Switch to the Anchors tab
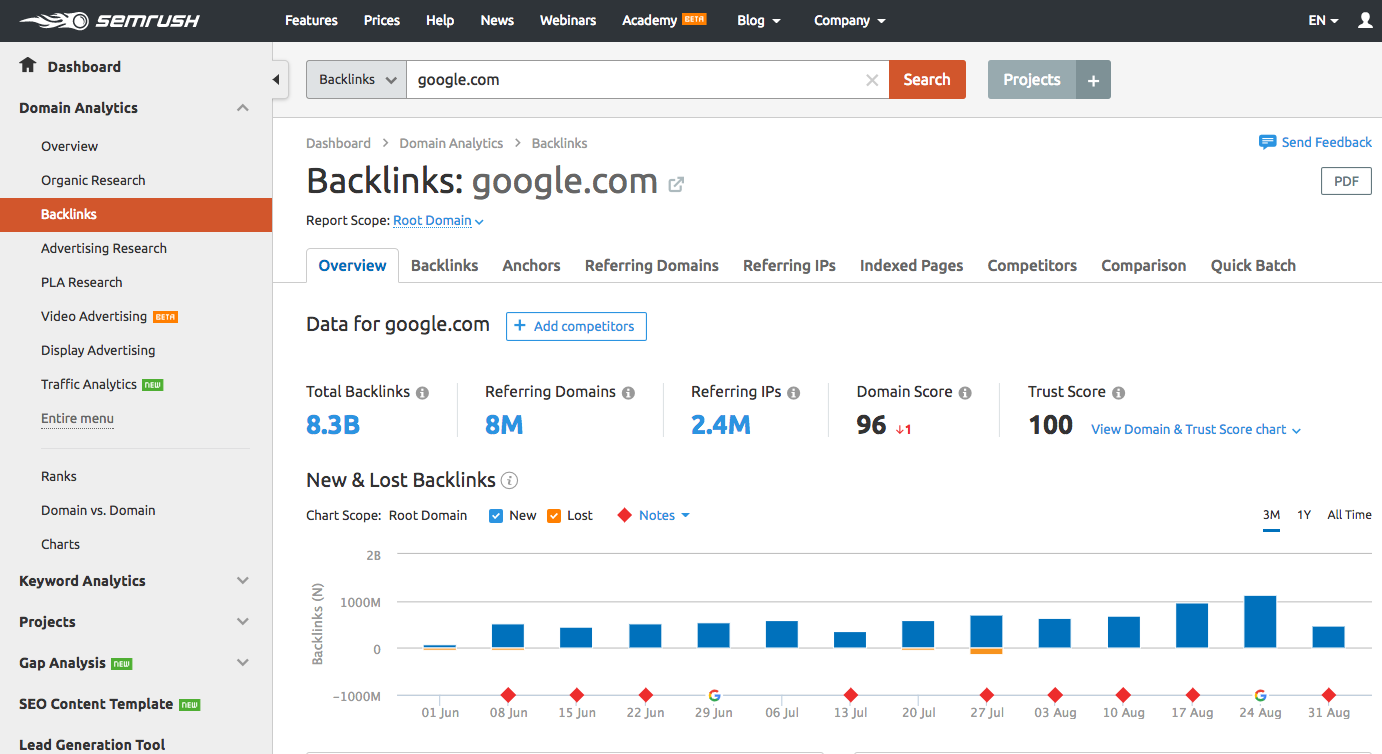 point(531,265)
